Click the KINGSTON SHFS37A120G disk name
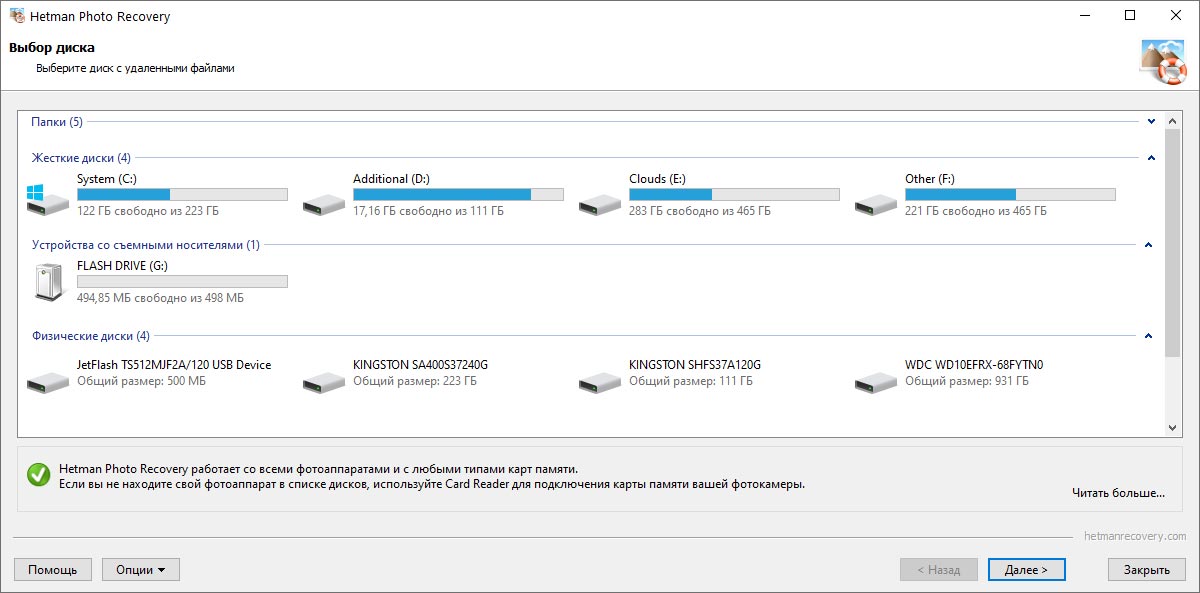 (695, 365)
